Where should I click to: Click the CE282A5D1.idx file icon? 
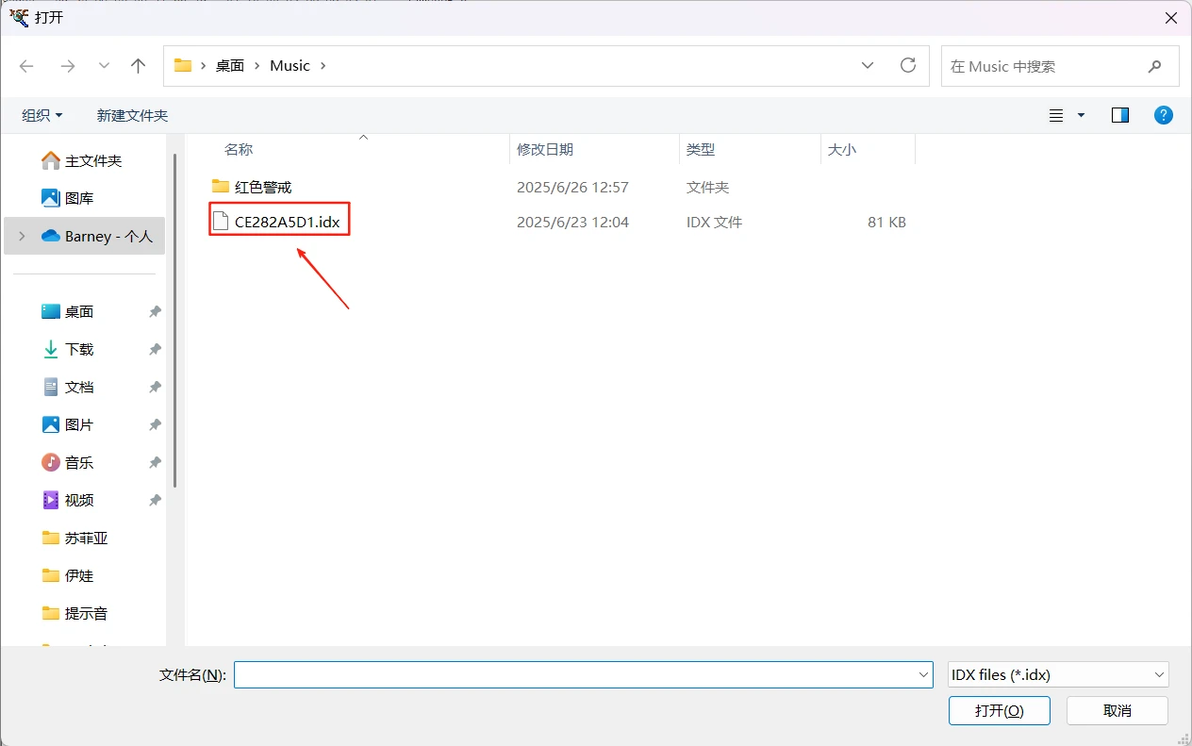click(x=220, y=221)
